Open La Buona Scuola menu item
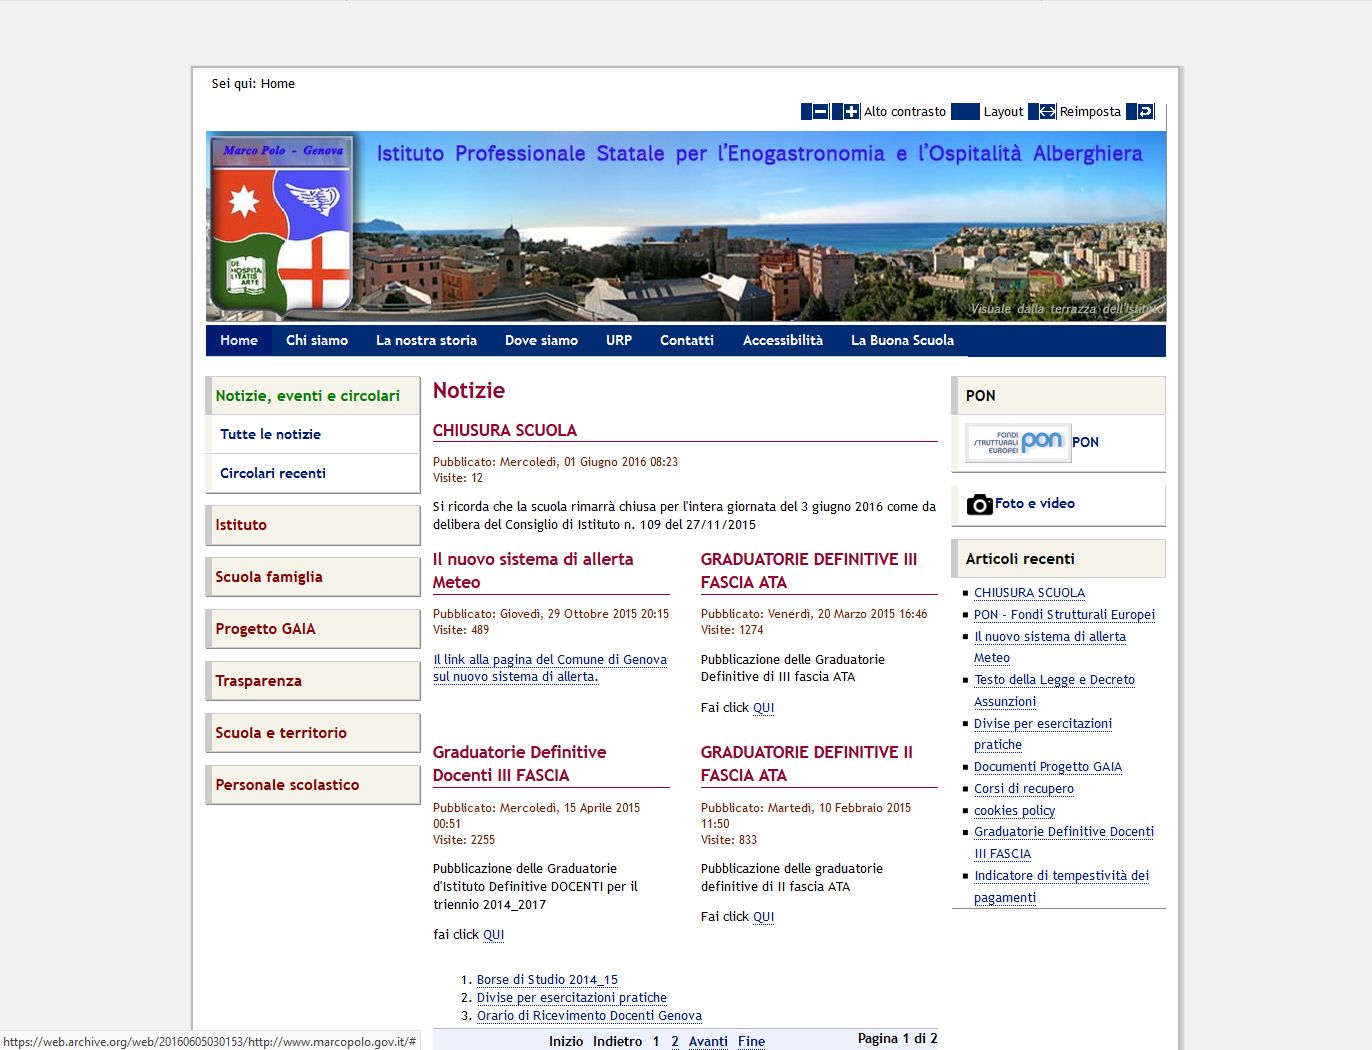Viewport: 1372px width, 1050px height. tap(902, 340)
